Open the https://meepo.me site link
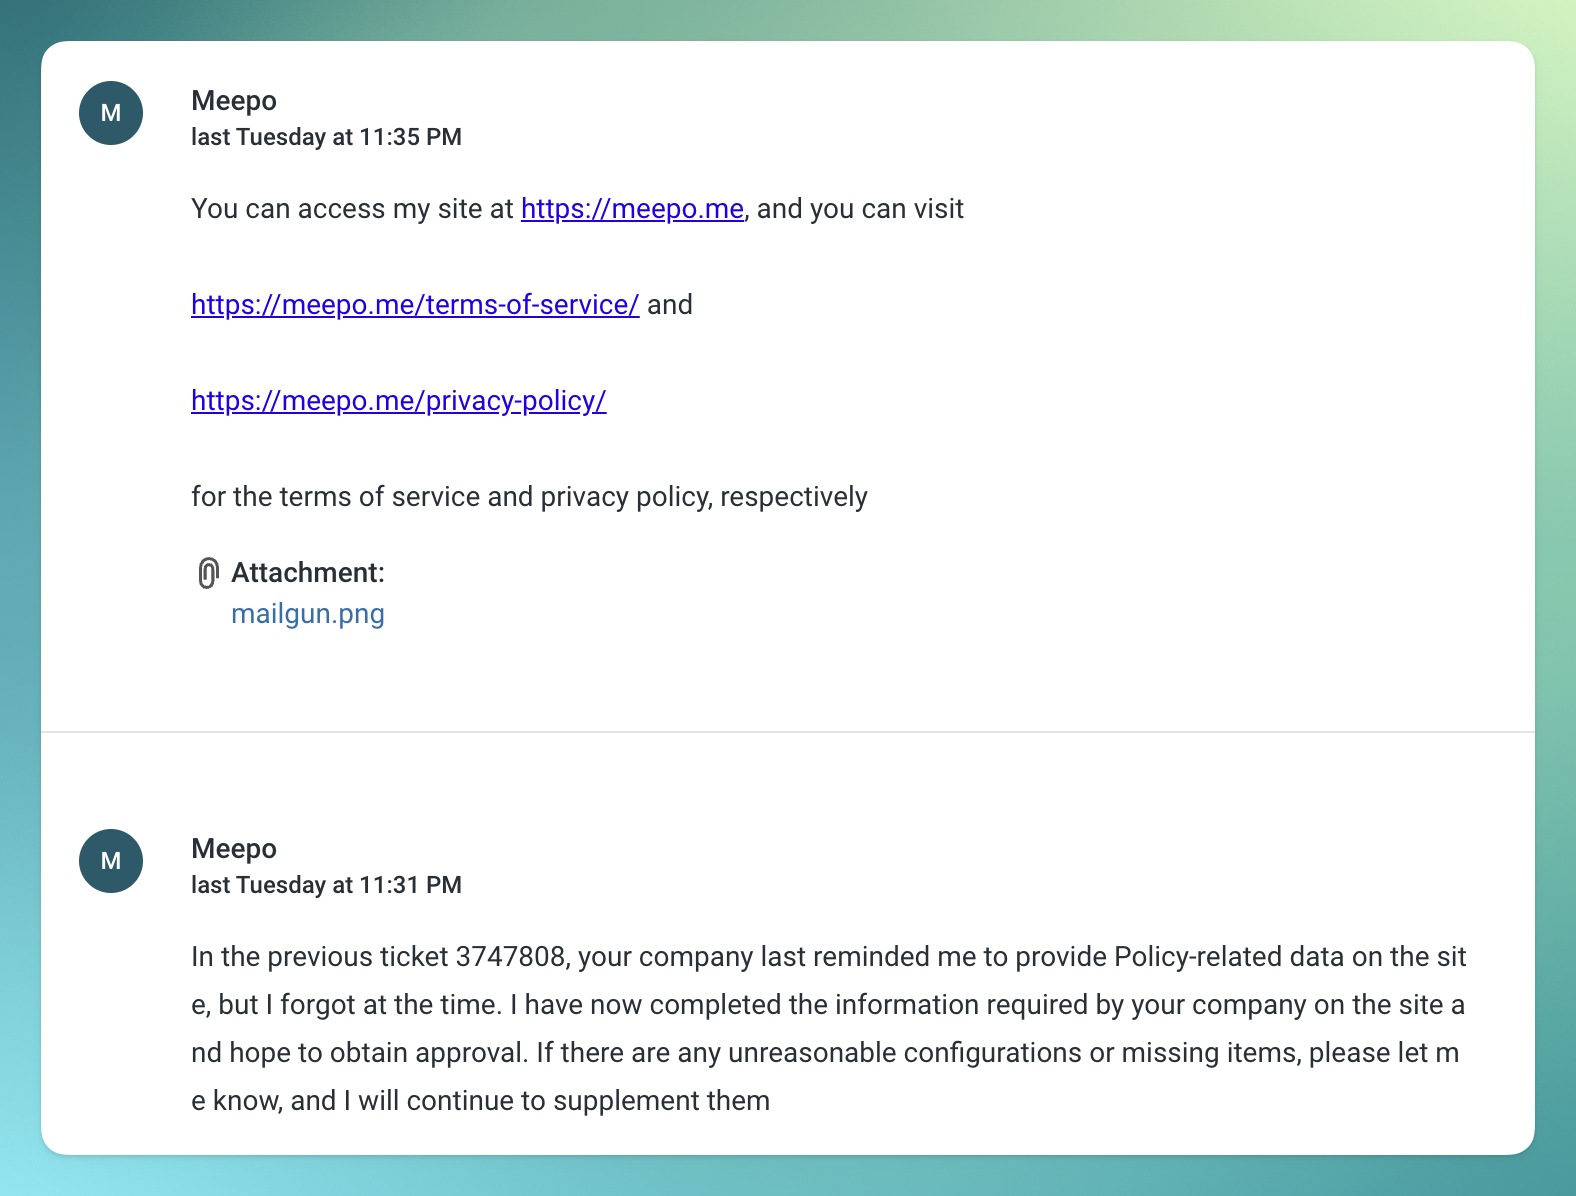The image size is (1576, 1196). (632, 209)
